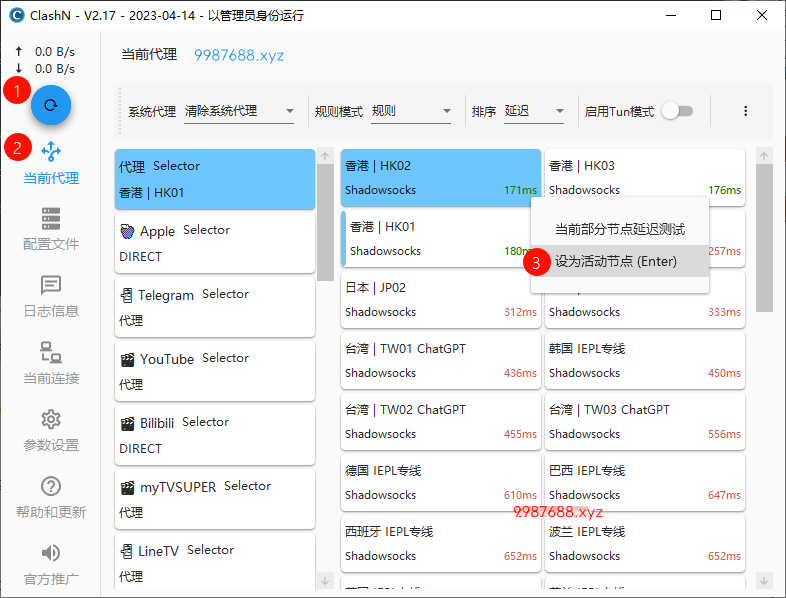Maximize the ClashN window
The height and width of the screenshot is (598, 786).
[716, 15]
